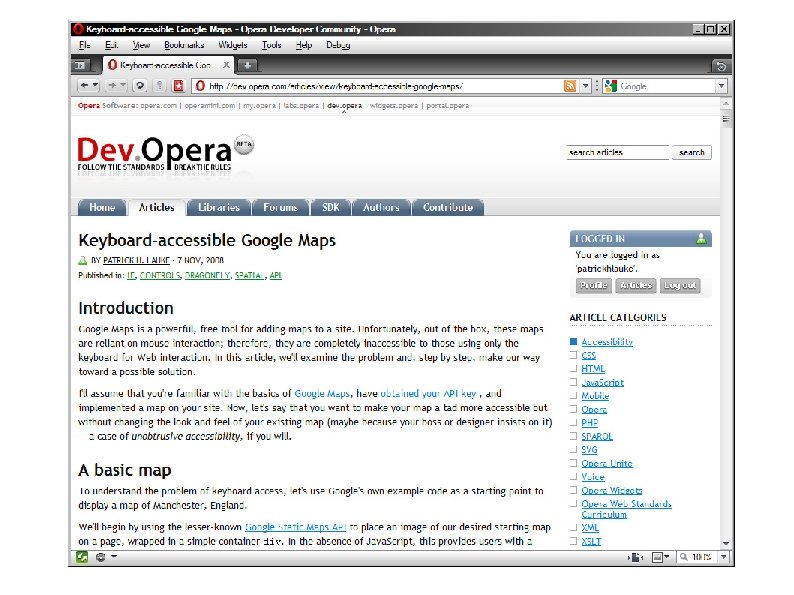
Task: Toggle the JavaScript category checkbox
Action: point(573,382)
